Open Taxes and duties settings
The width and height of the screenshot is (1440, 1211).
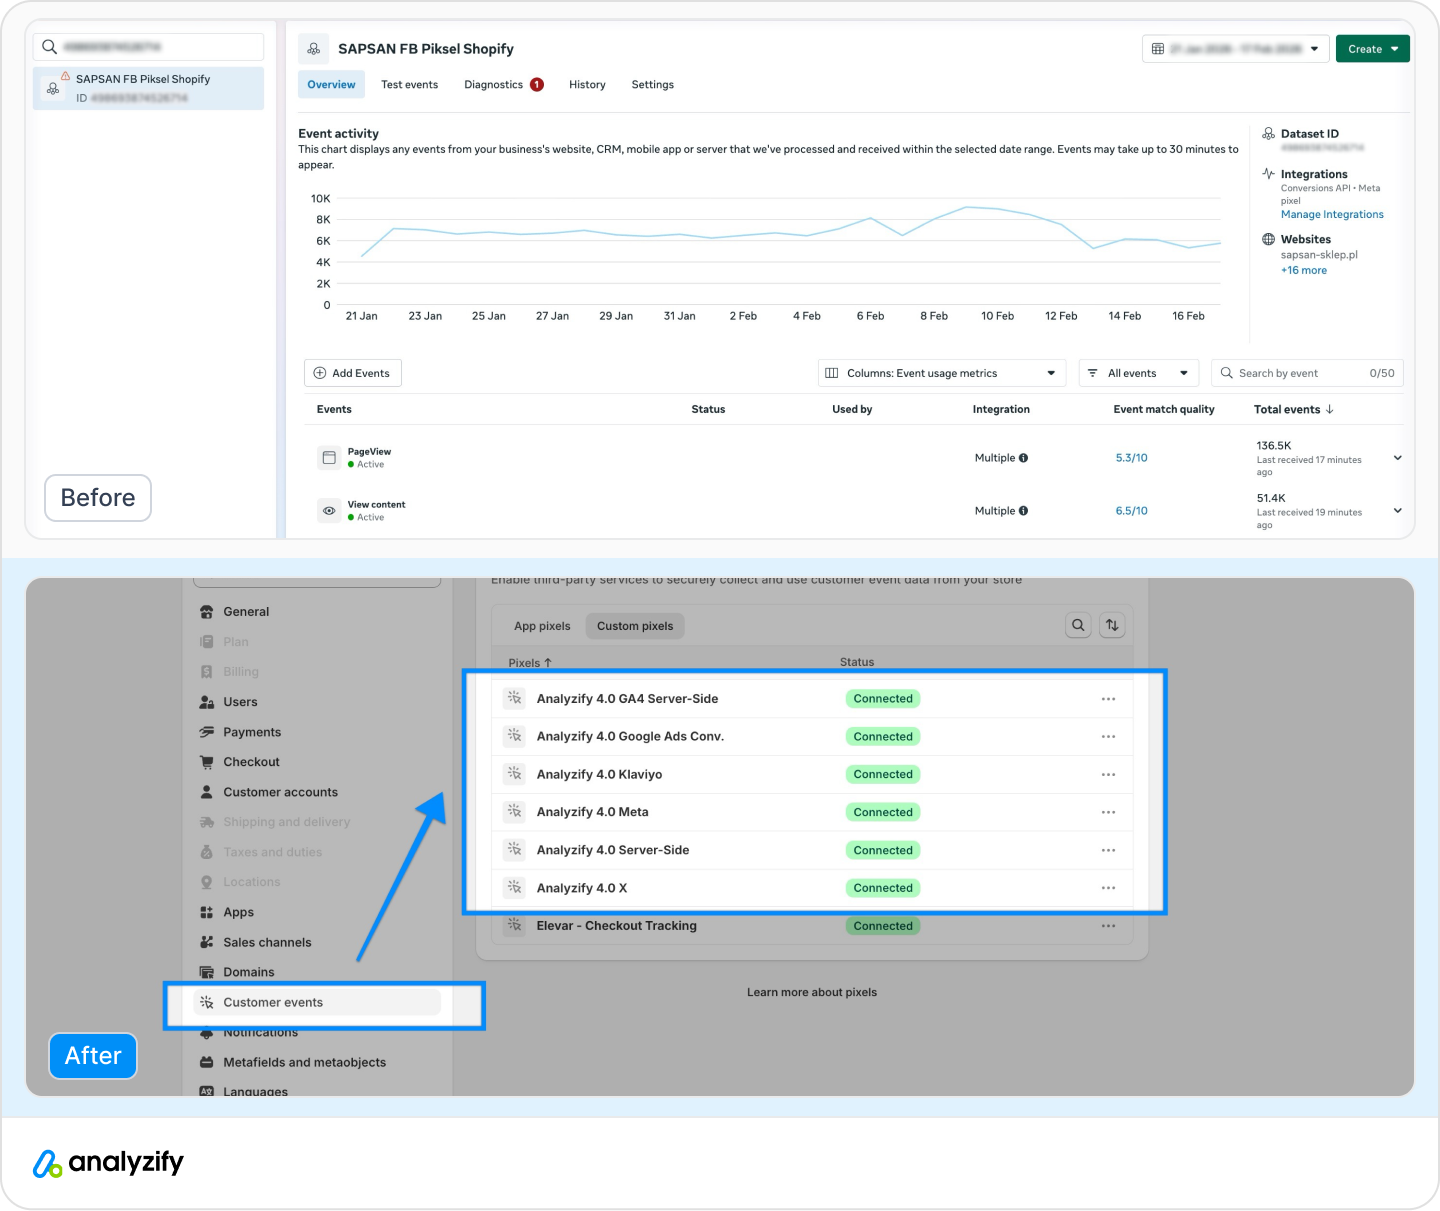(273, 852)
